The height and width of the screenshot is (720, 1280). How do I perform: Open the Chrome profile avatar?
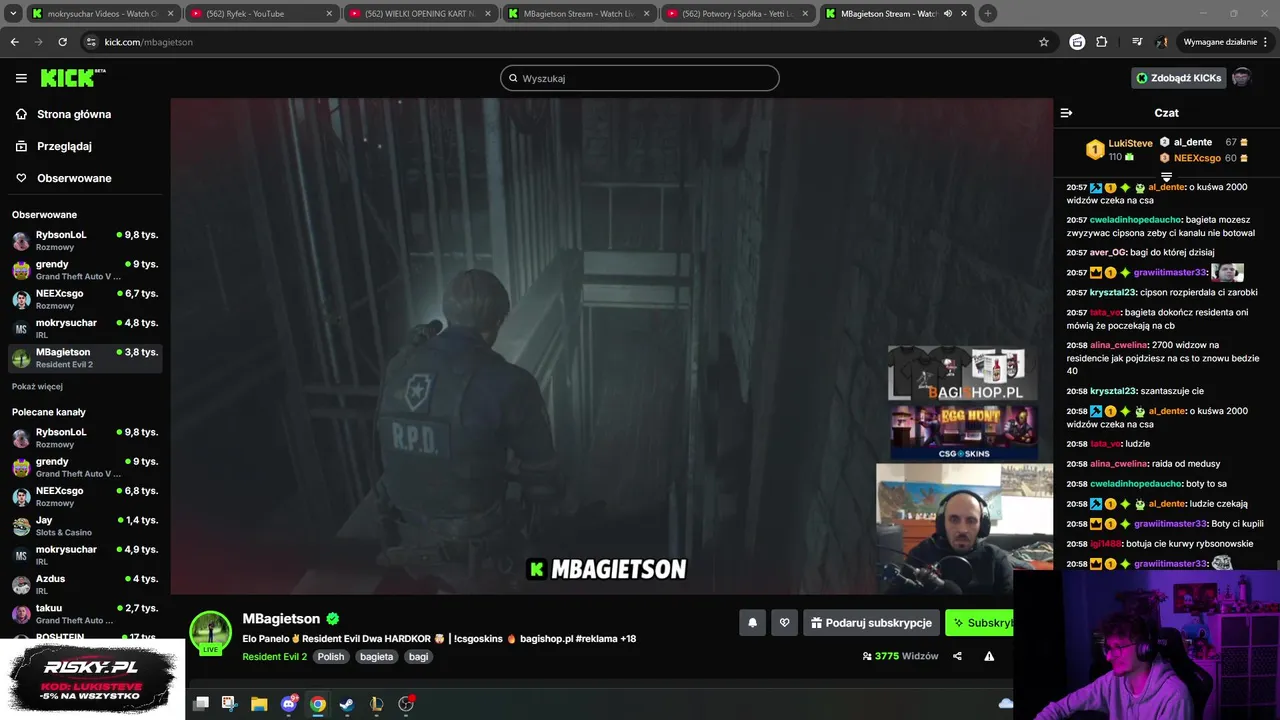tap(1162, 42)
